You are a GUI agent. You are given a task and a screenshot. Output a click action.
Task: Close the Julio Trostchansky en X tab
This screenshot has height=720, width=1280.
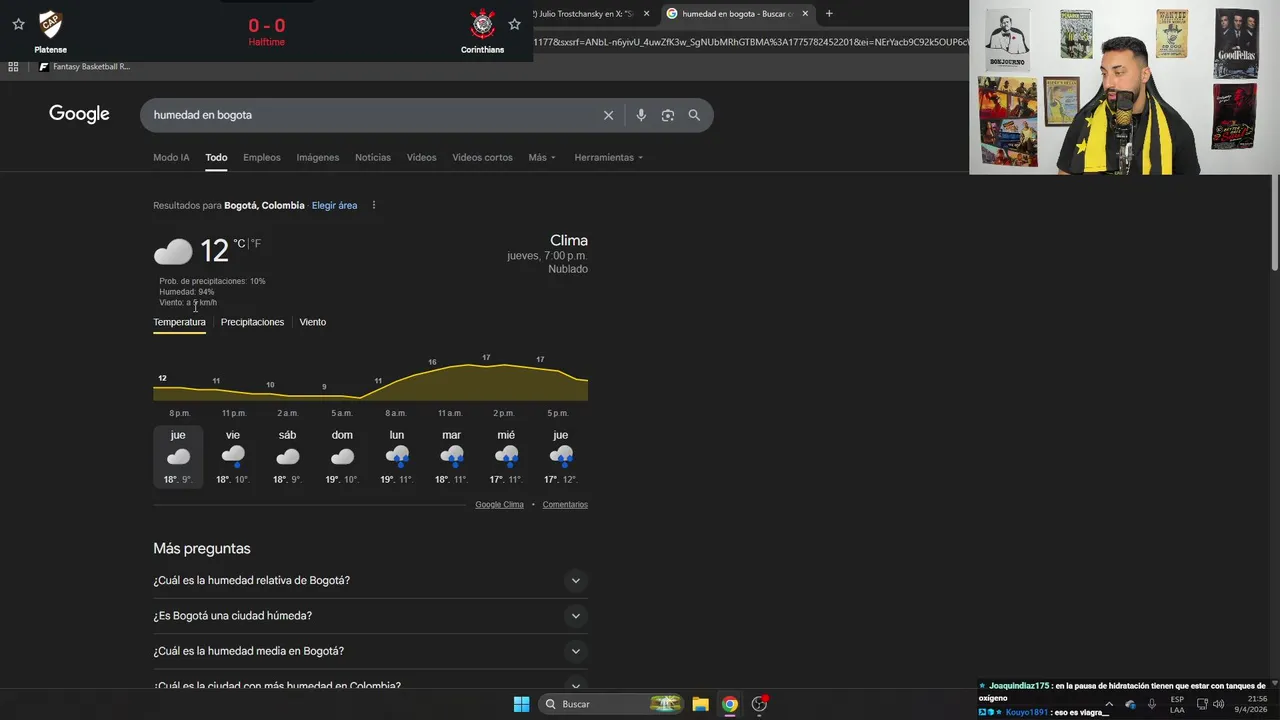point(646,14)
